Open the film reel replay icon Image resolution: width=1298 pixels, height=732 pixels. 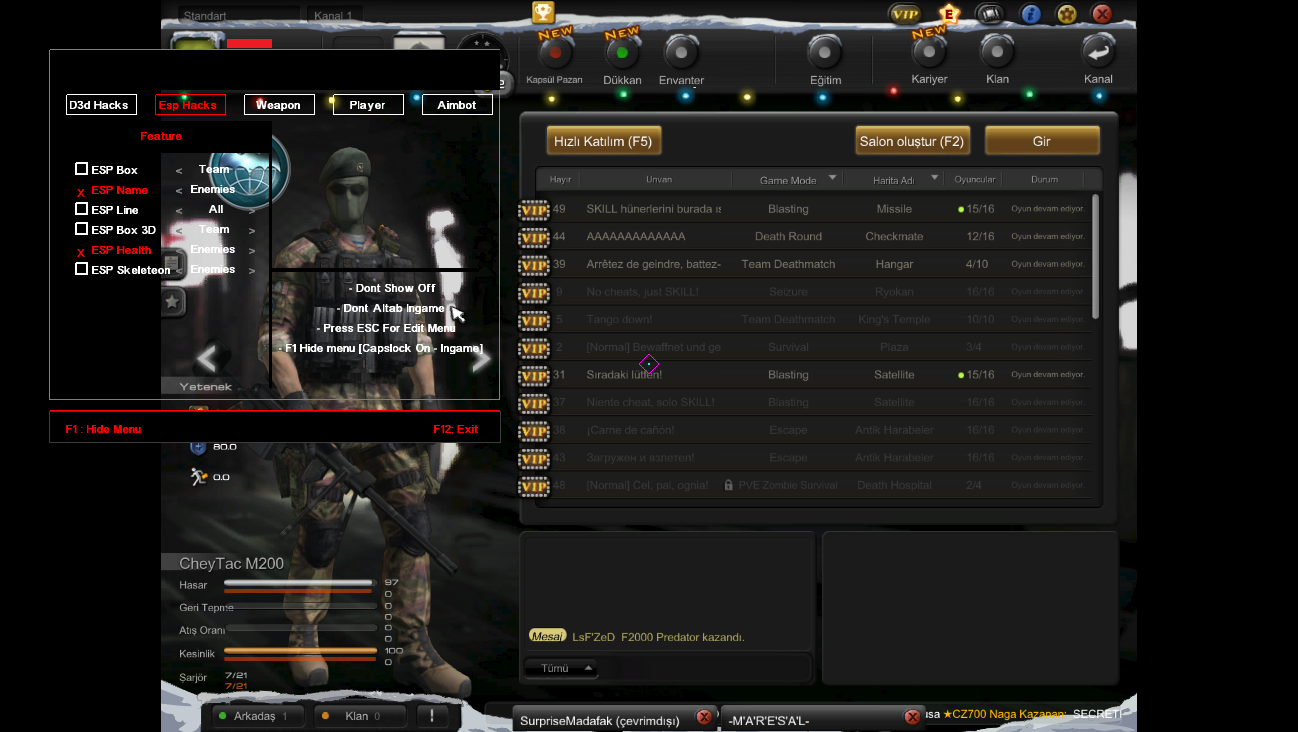tap(989, 14)
